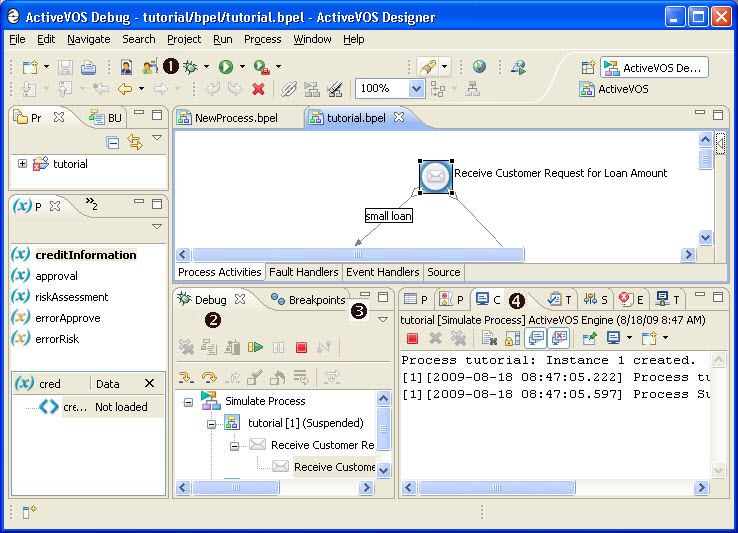Click the red X delete icon in toolbar

pos(258,89)
